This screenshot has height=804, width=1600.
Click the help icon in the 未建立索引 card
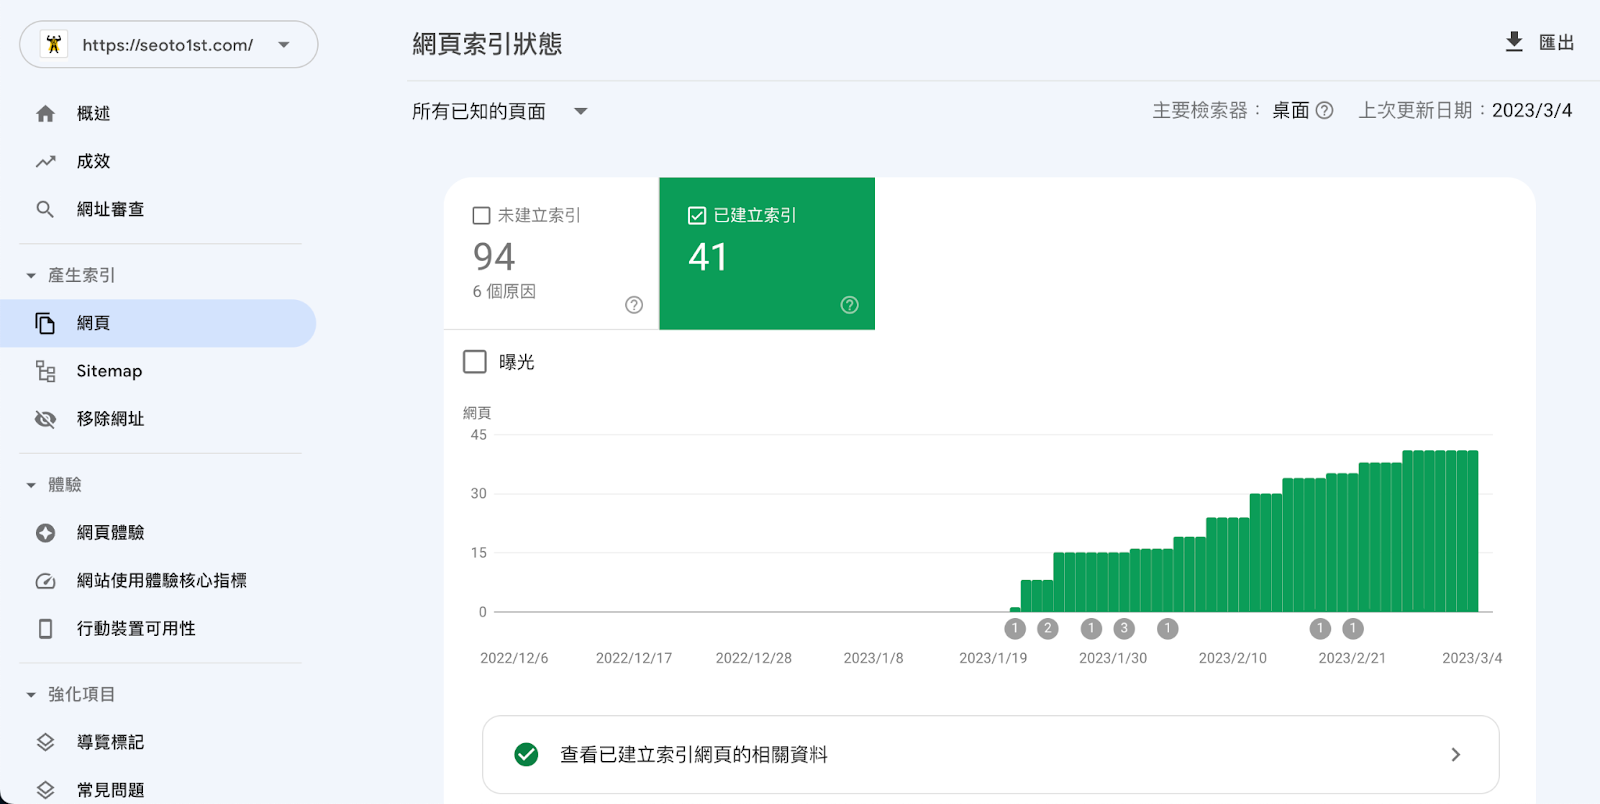coord(634,305)
